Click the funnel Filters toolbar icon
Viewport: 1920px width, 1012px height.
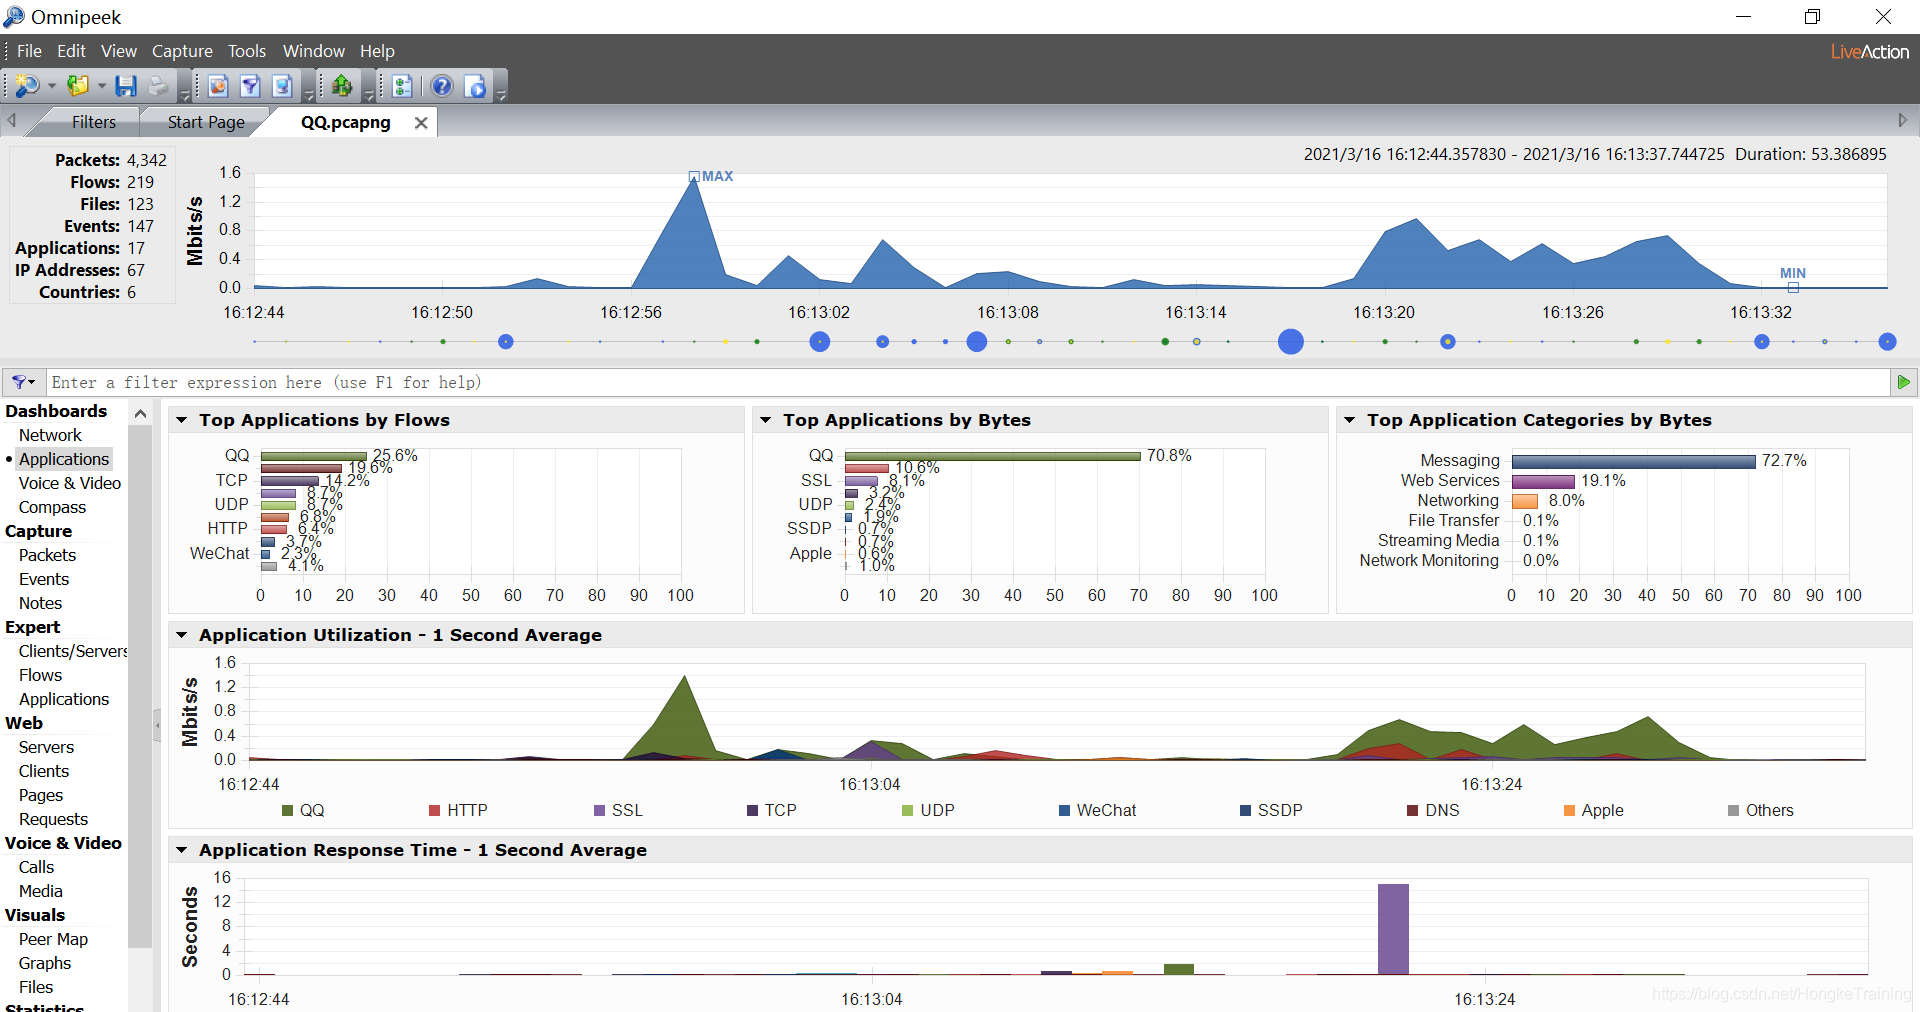(250, 86)
